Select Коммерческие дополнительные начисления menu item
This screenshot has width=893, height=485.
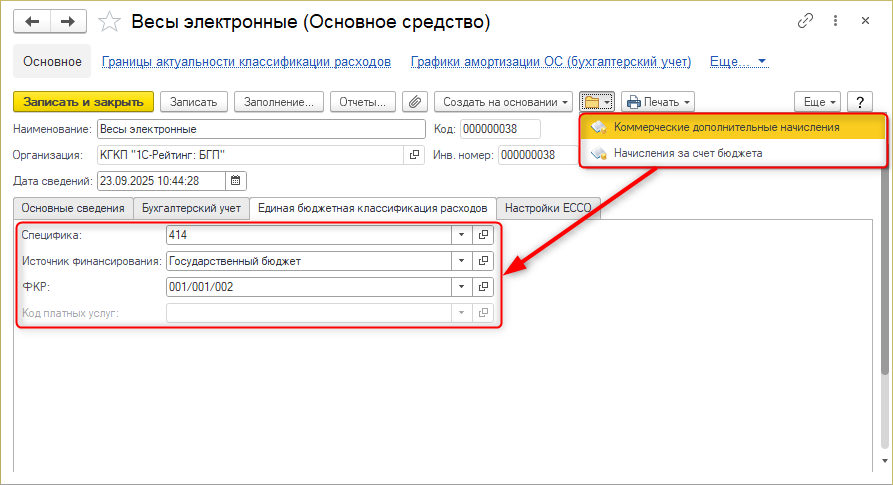point(726,127)
